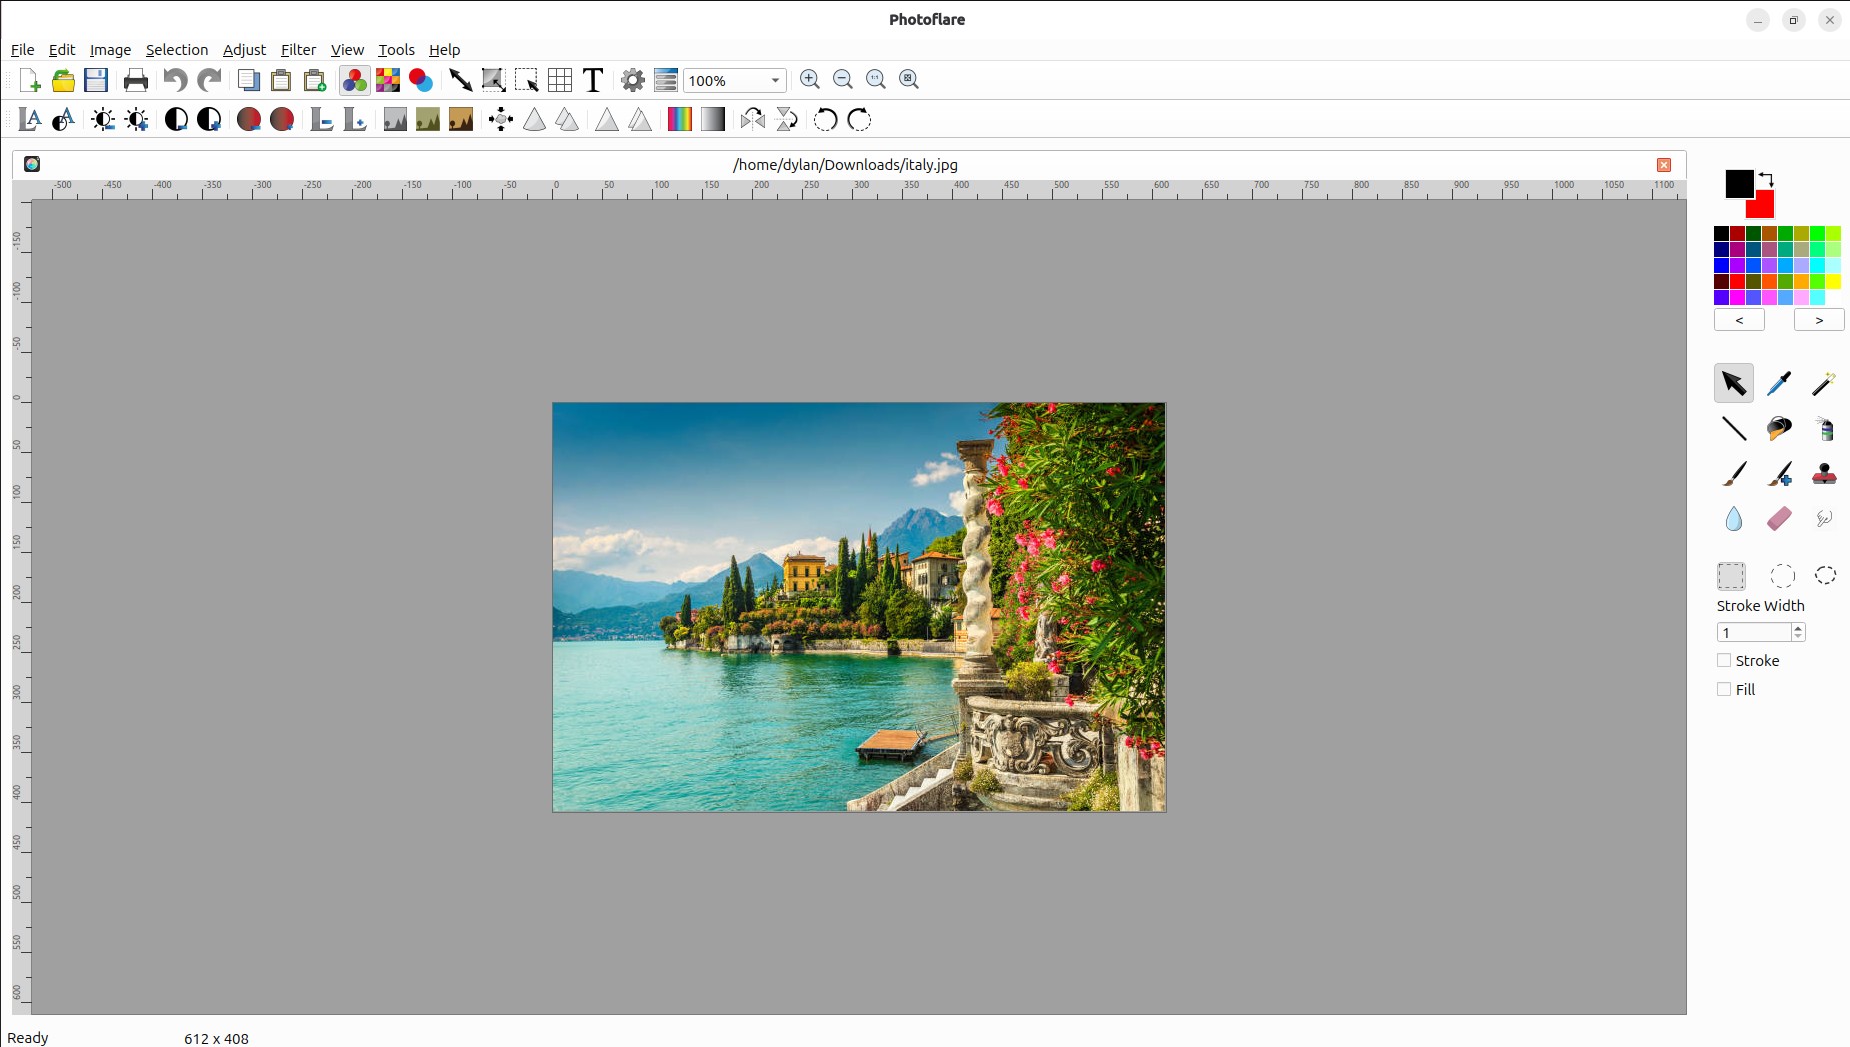Select the Line tool
The width and height of the screenshot is (1850, 1047).
1734,429
